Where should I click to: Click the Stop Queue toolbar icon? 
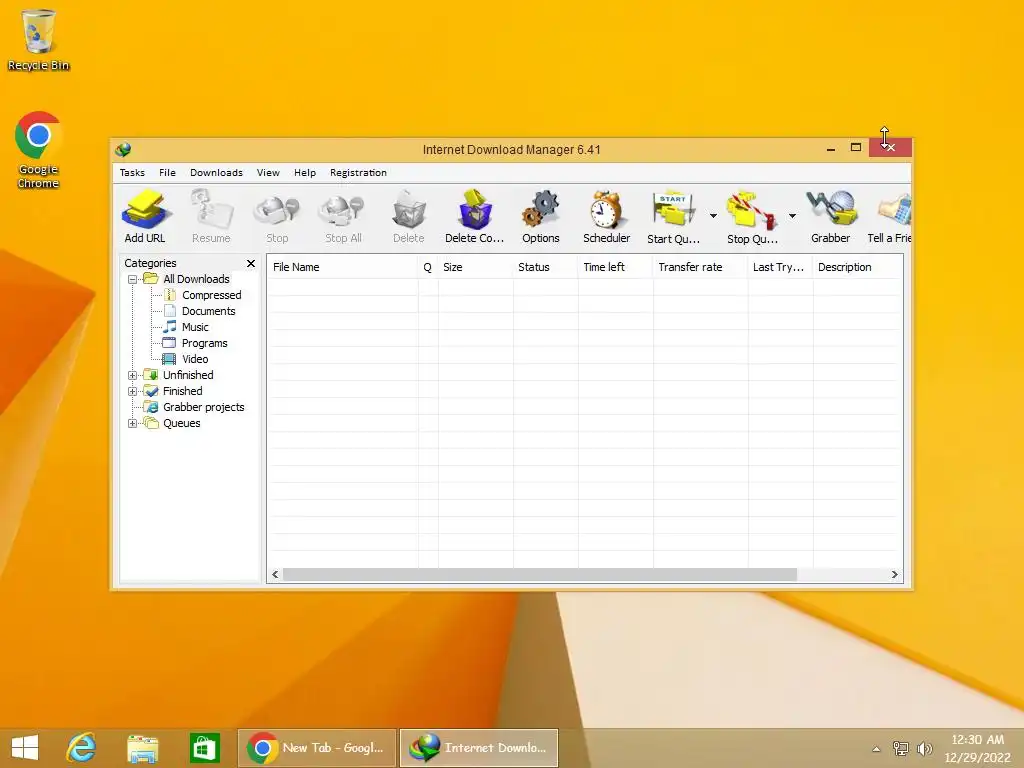point(752,217)
